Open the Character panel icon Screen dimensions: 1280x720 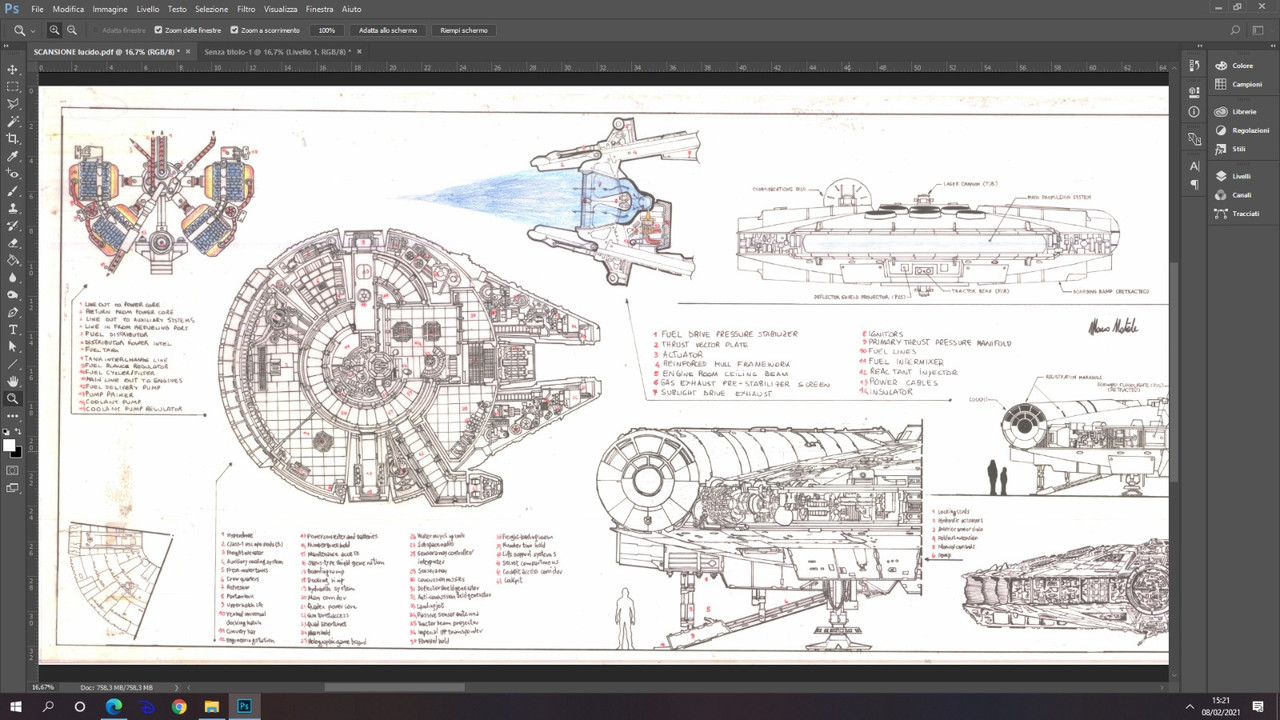(x=1194, y=166)
